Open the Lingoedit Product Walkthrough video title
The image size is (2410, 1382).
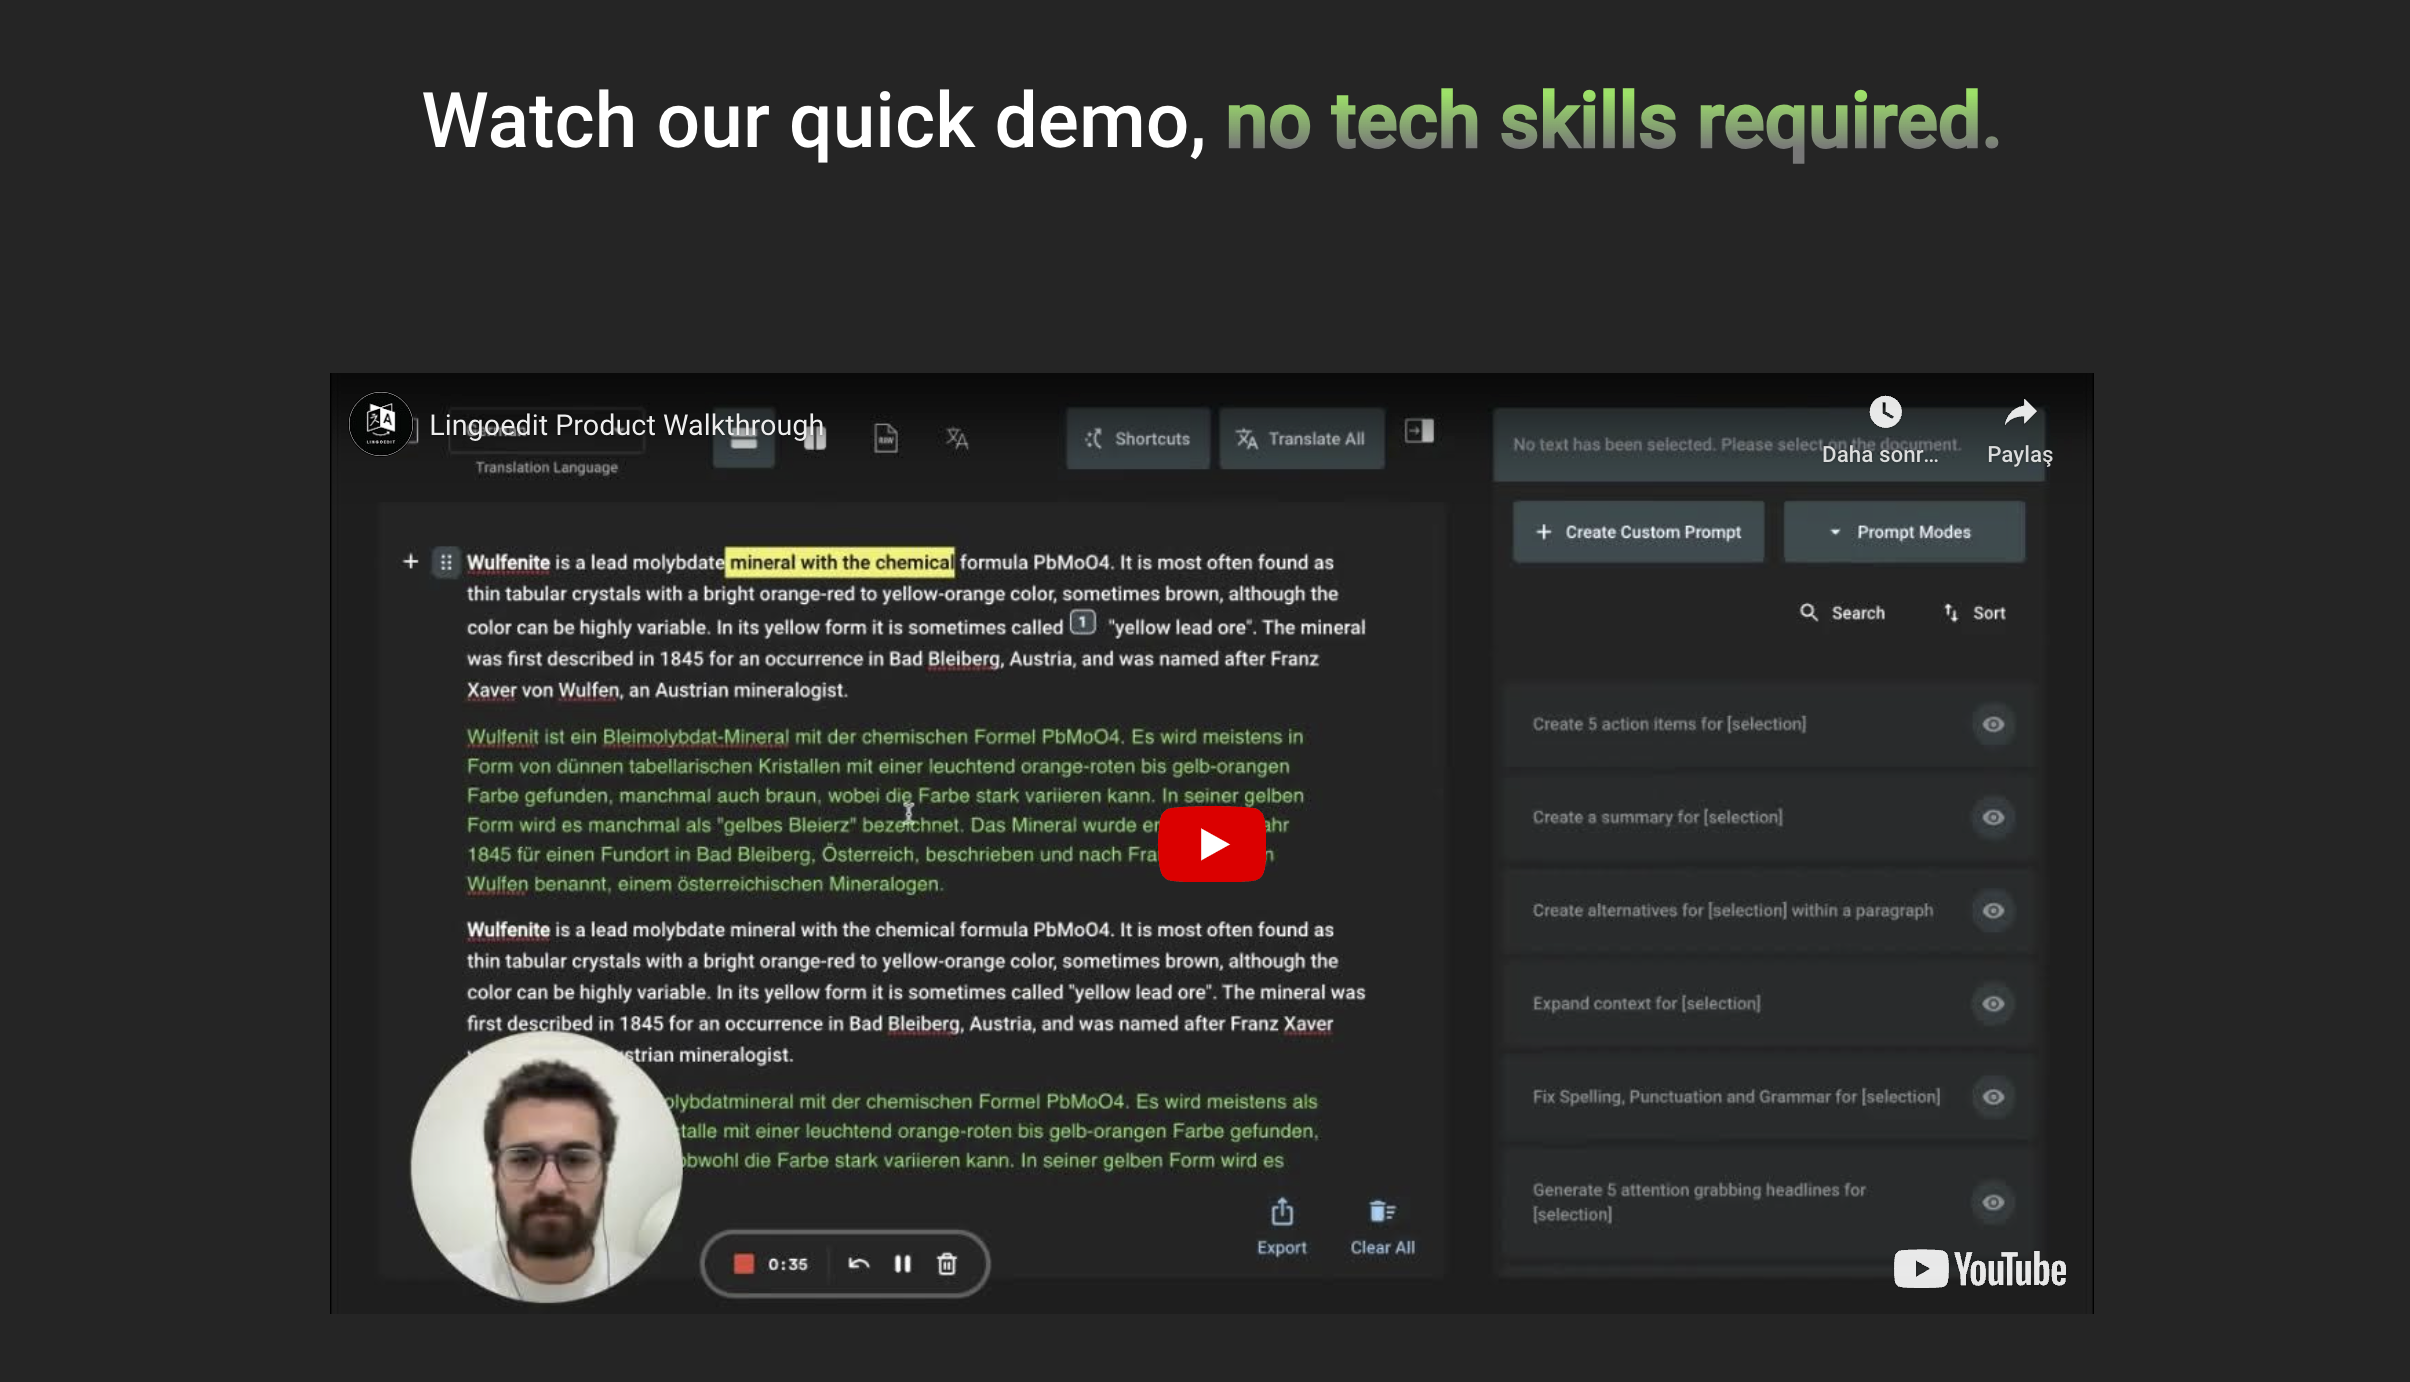626,425
